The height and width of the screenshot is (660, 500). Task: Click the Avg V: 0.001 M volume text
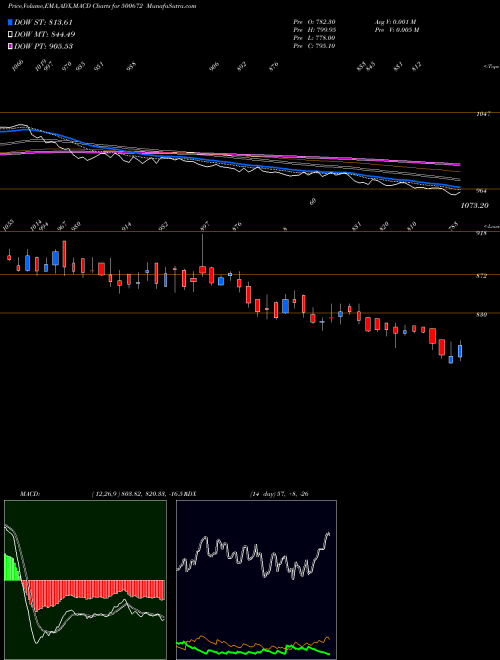click(395, 22)
